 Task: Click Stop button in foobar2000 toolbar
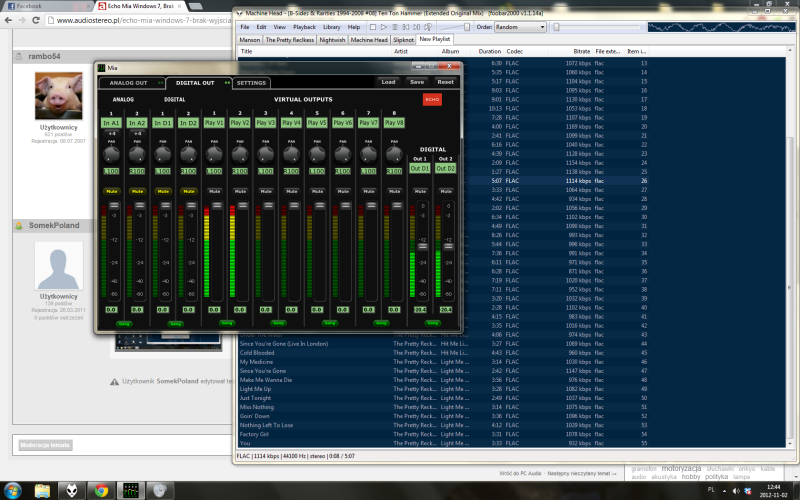[373, 27]
